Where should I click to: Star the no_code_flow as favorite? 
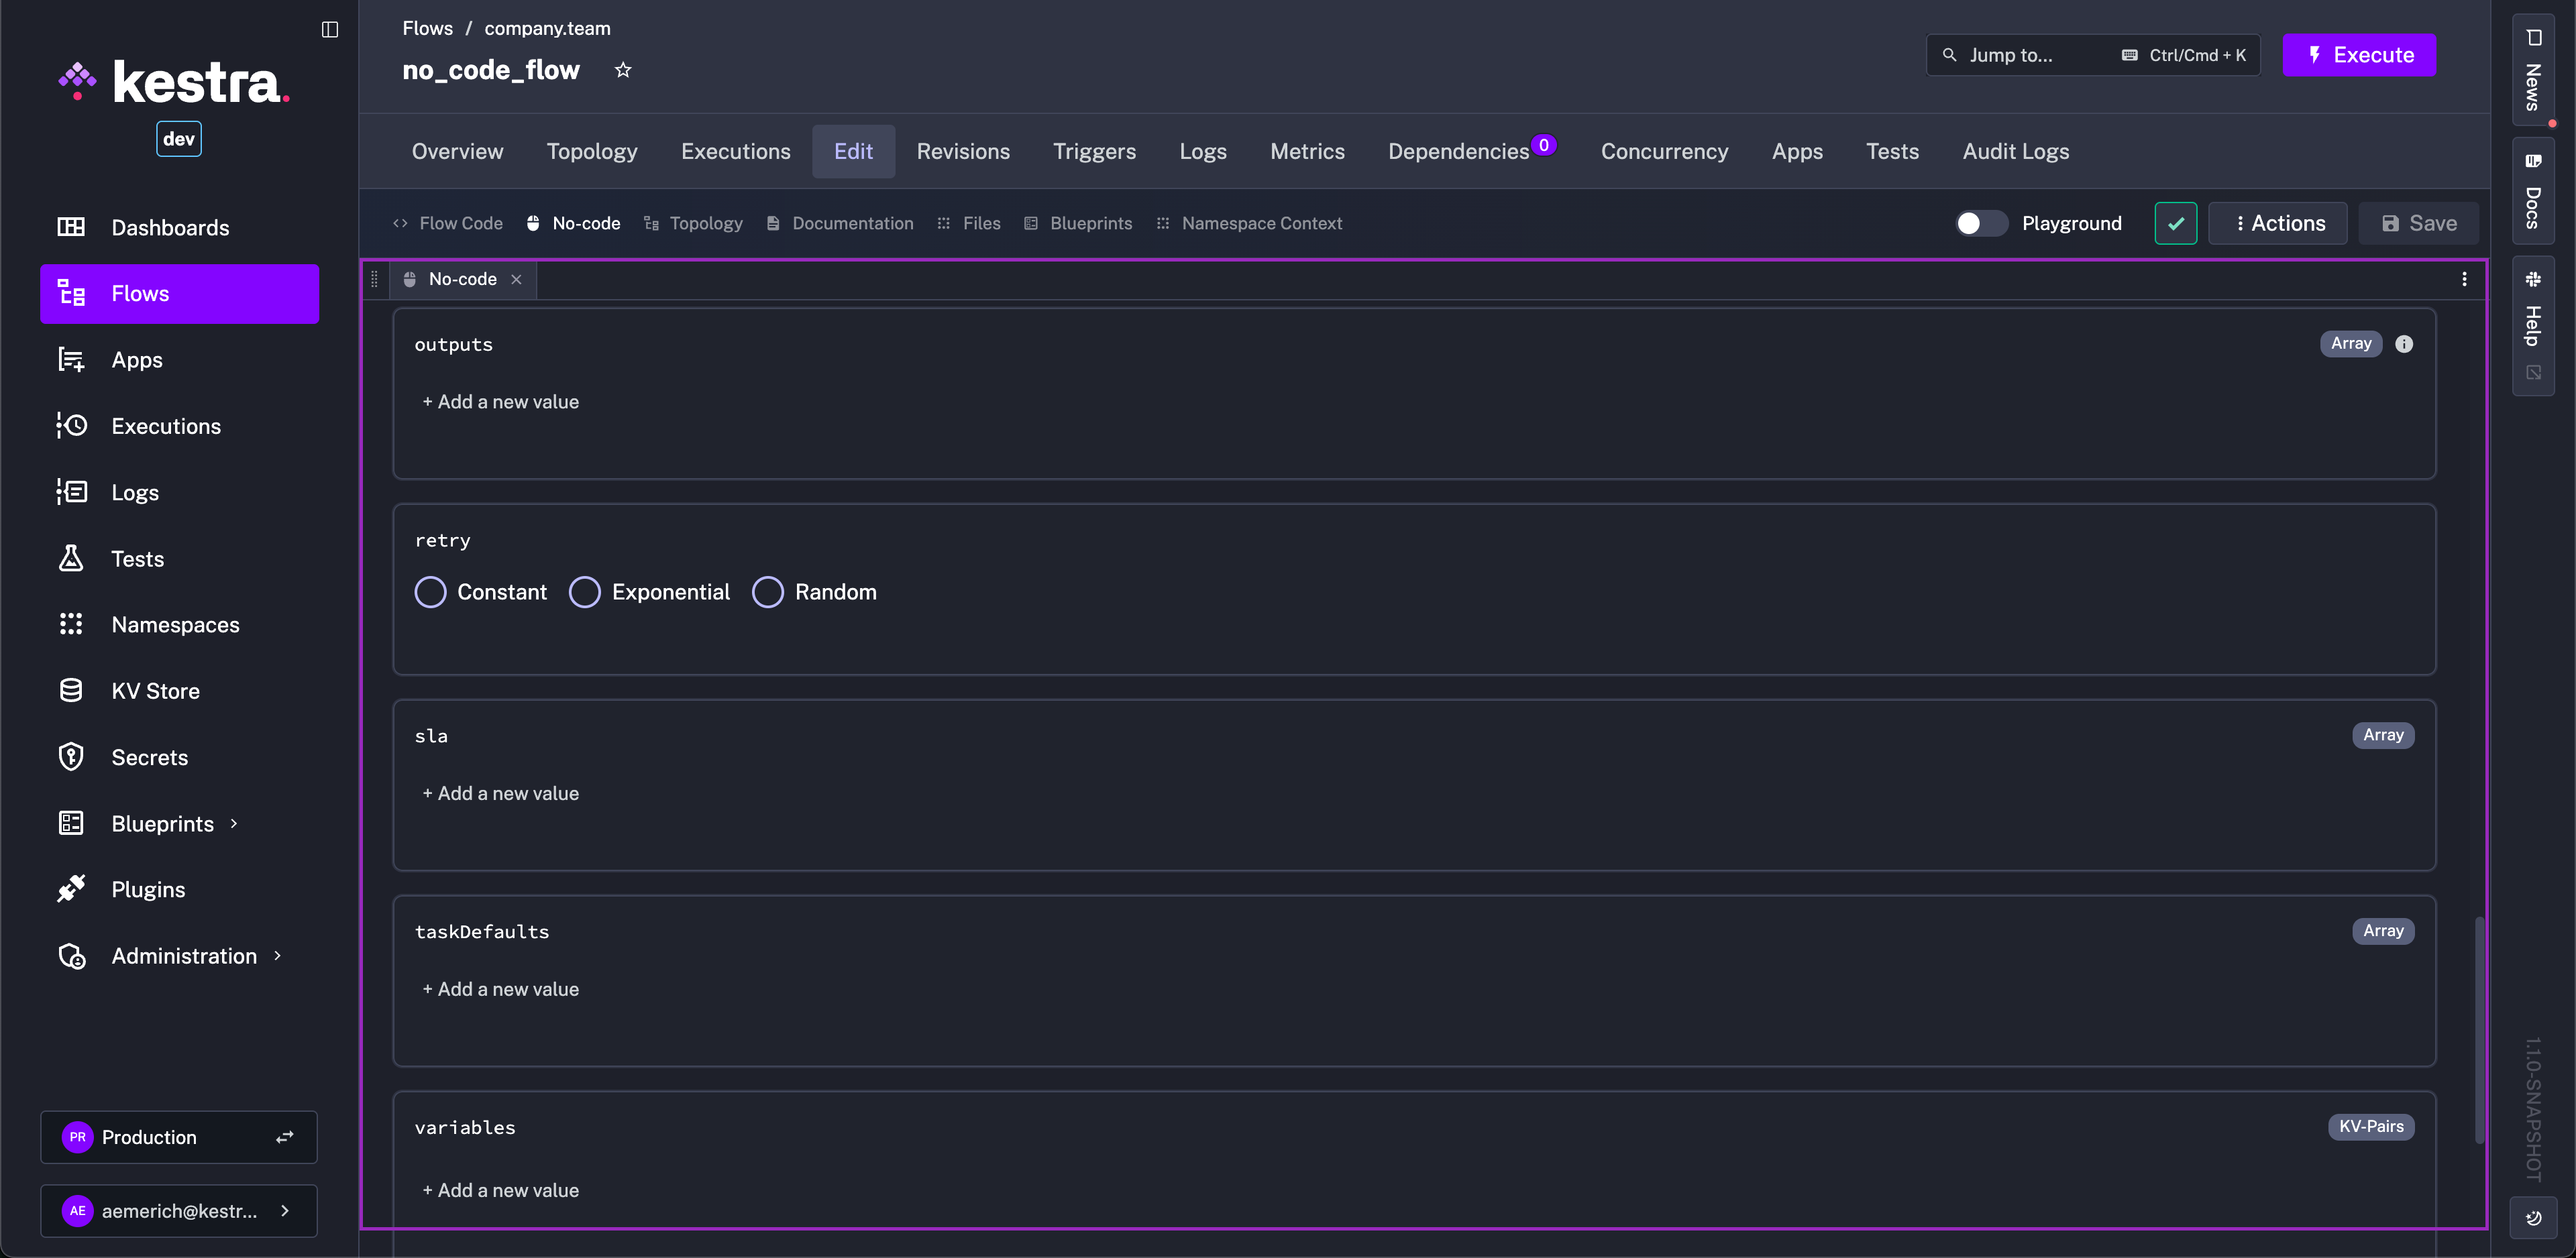pyautogui.click(x=623, y=70)
